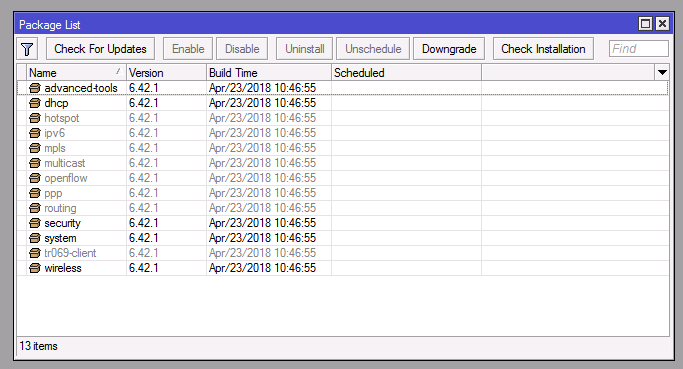Select the advanced-tools package name
Screen dimensions: 683x369
point(81,88)
